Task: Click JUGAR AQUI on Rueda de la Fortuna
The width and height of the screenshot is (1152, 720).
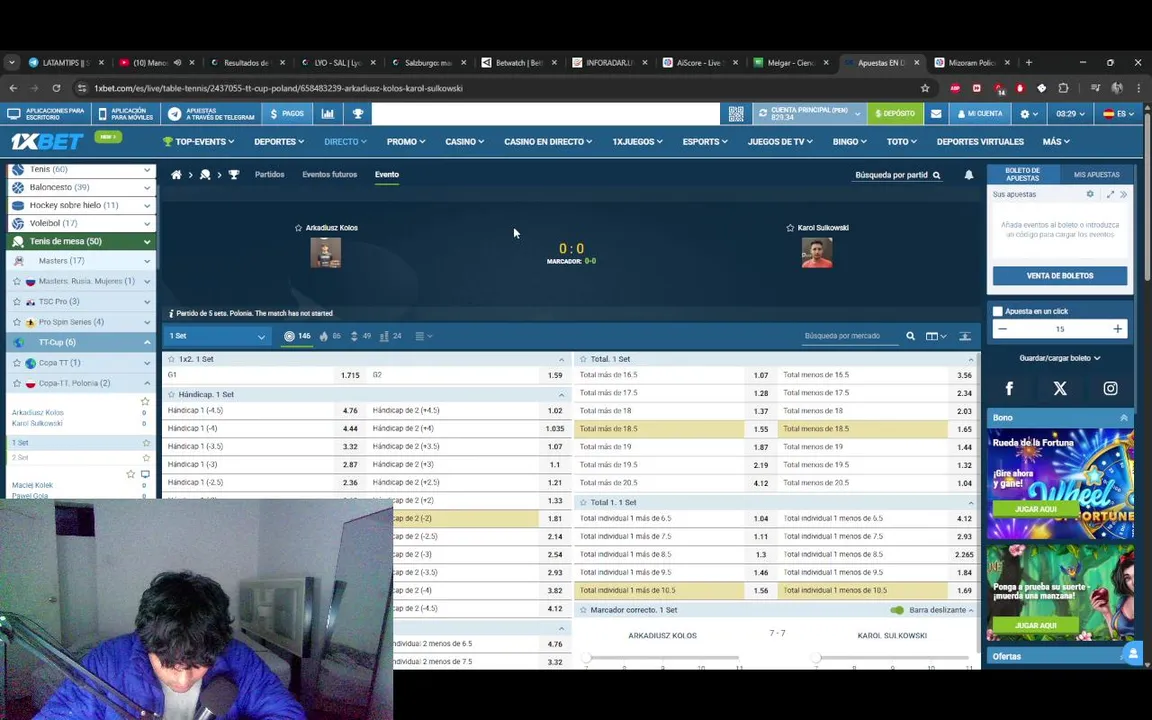Action: 1036,508
